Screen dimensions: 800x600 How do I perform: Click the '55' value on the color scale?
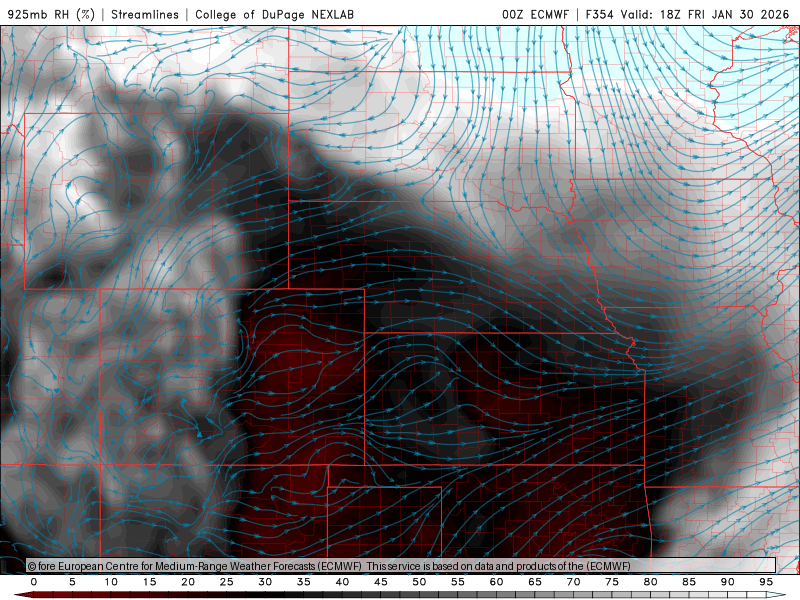[x=458, y=582]
